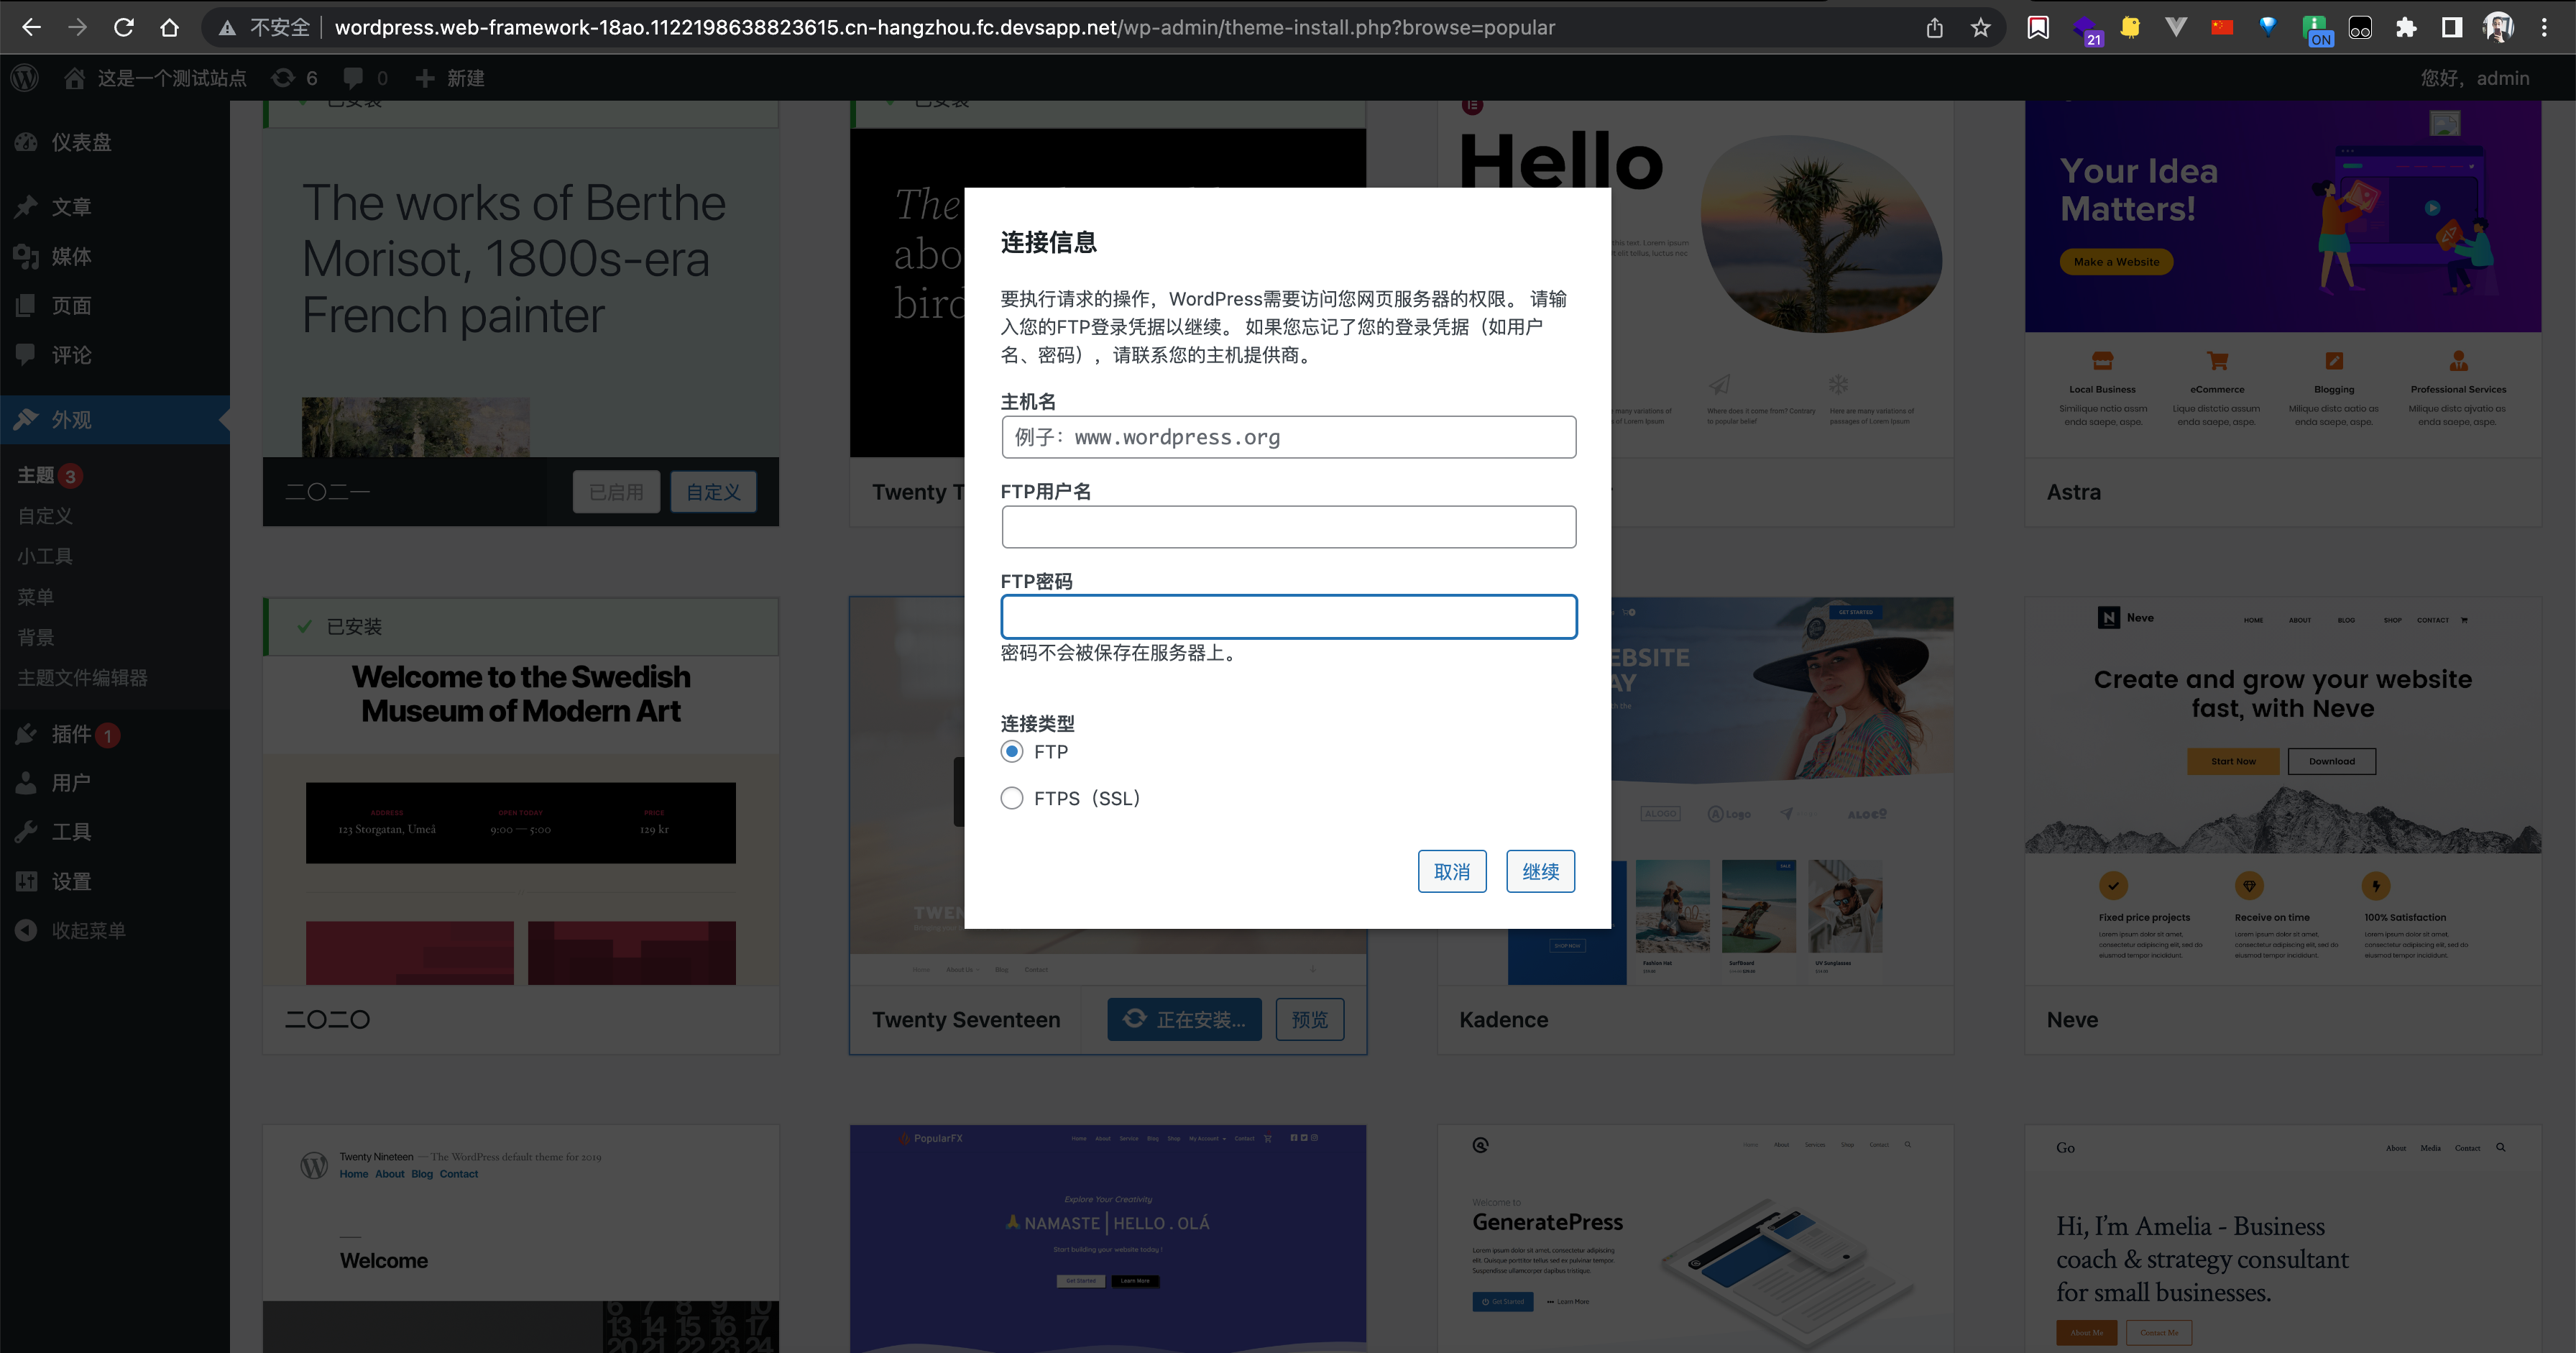Click the disabled 已启用 button
Viewport: 2576px width, 1353px height.
(x=616, y=492)
